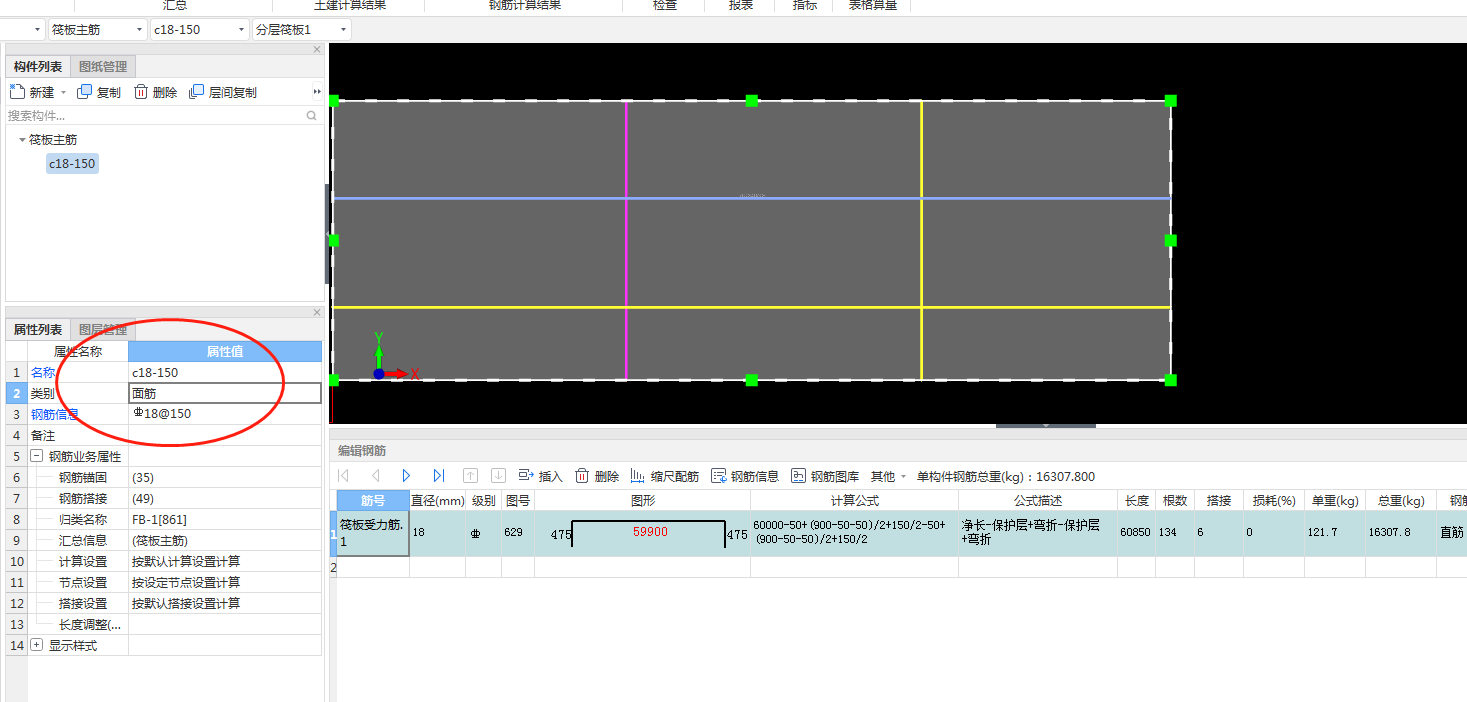
Task: Click the 总重 cell value 16307.8
Action: (x=1400, y=532)
